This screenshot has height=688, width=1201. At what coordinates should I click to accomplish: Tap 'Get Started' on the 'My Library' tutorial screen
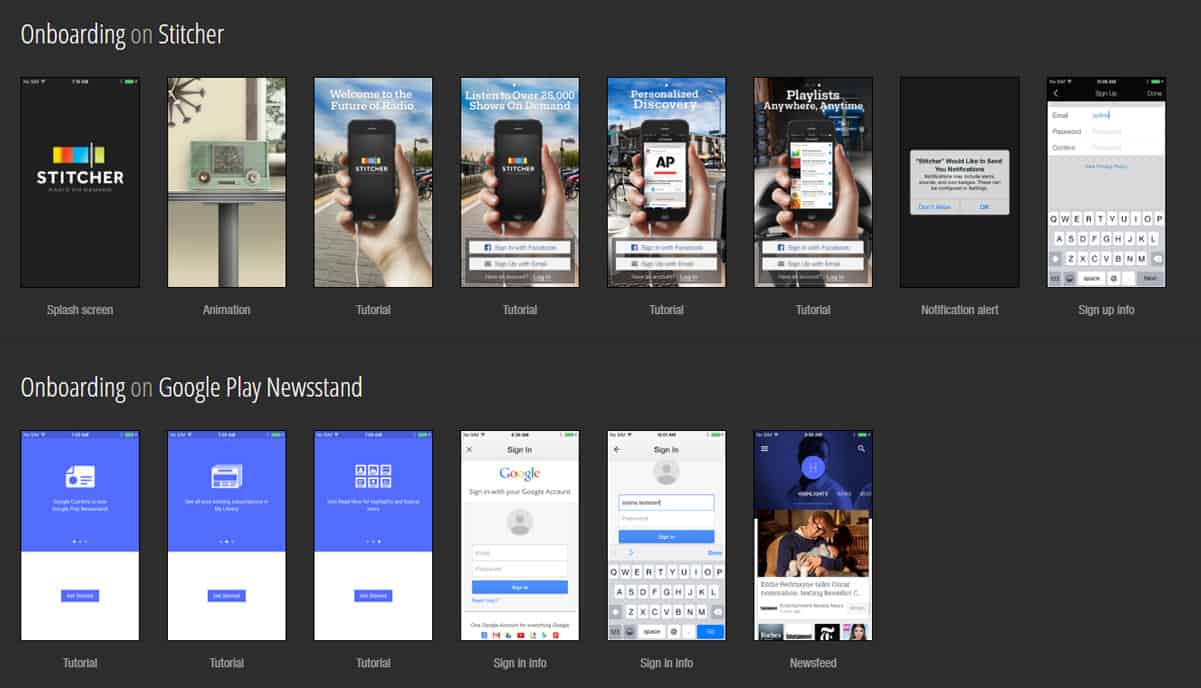pos(227,596)
